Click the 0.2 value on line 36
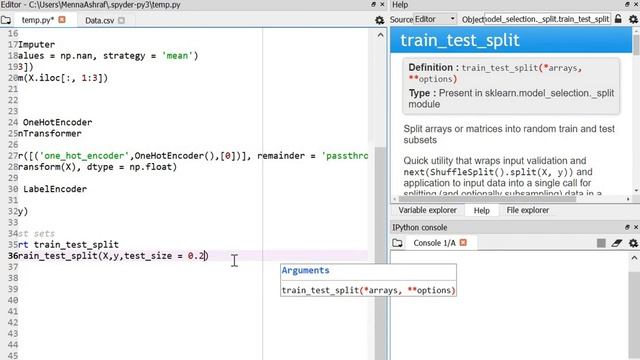Viewport: 640px width, 360px height. click(196, 256)
